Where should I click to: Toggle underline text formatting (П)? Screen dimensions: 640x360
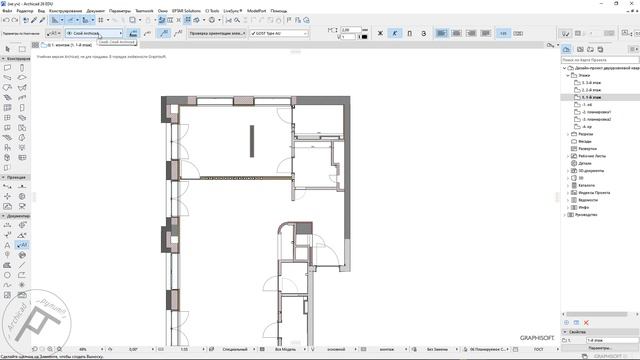coord(409,33)
